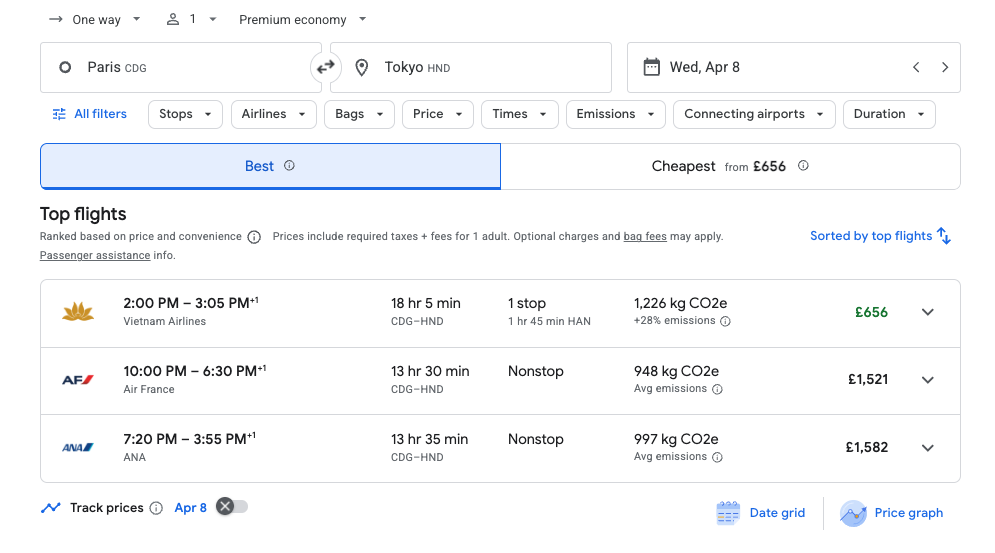This screenshot has height=553, width=995.
Task: Open Passenger assistance info link
Action: pyautogui.click(x=95, y=256)
